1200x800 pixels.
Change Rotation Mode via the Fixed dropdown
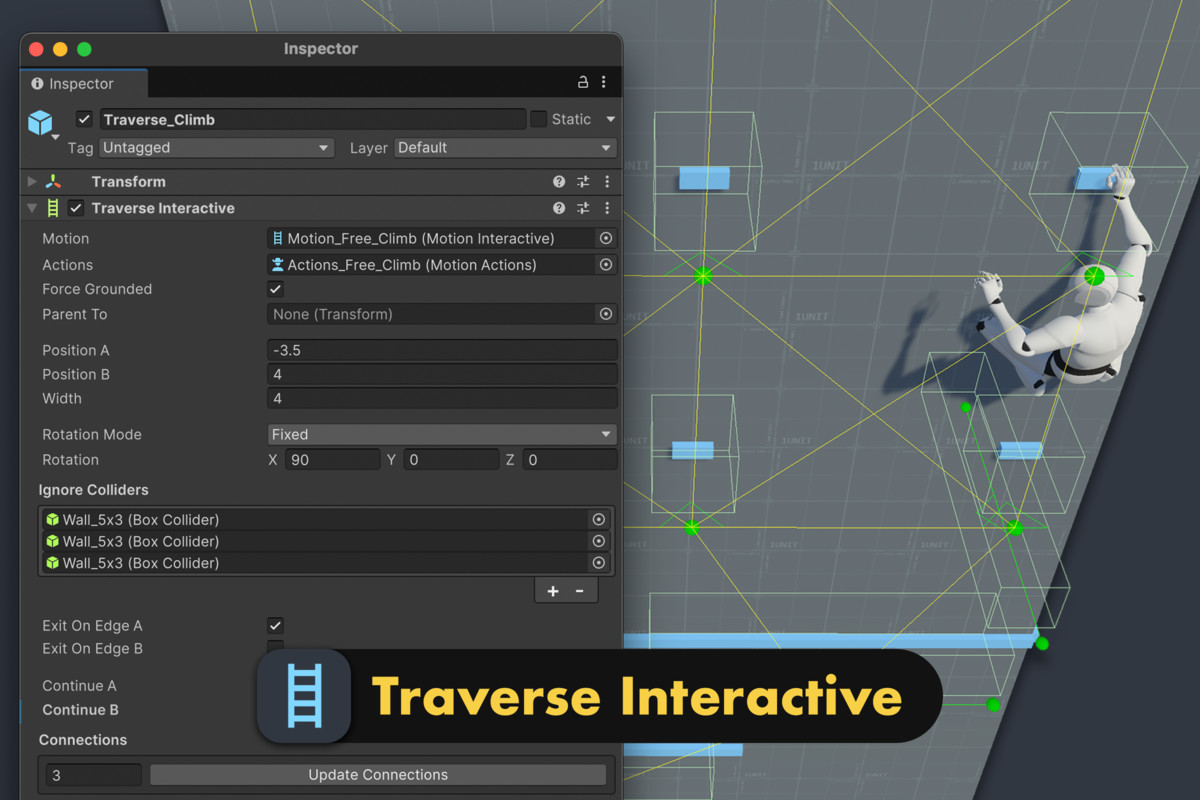(x=441, y=434)
